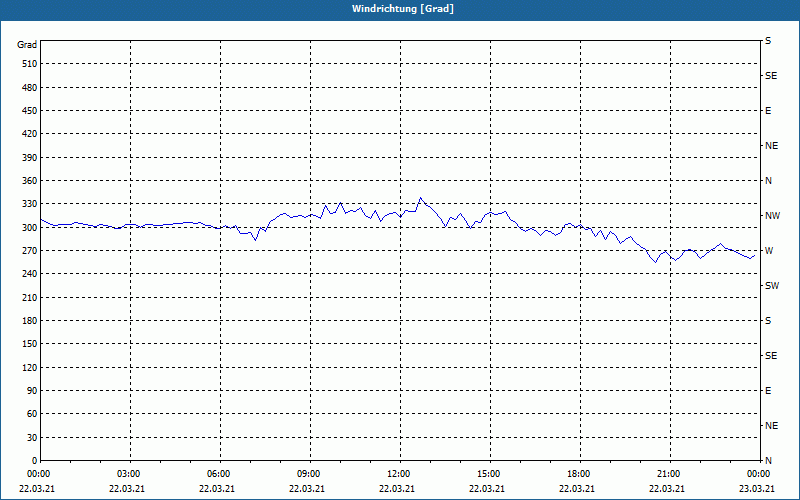Select the 21:00 time axis label
Viewport: 800px width, 500px height.
pyautogui.click(x=668, y=474)
